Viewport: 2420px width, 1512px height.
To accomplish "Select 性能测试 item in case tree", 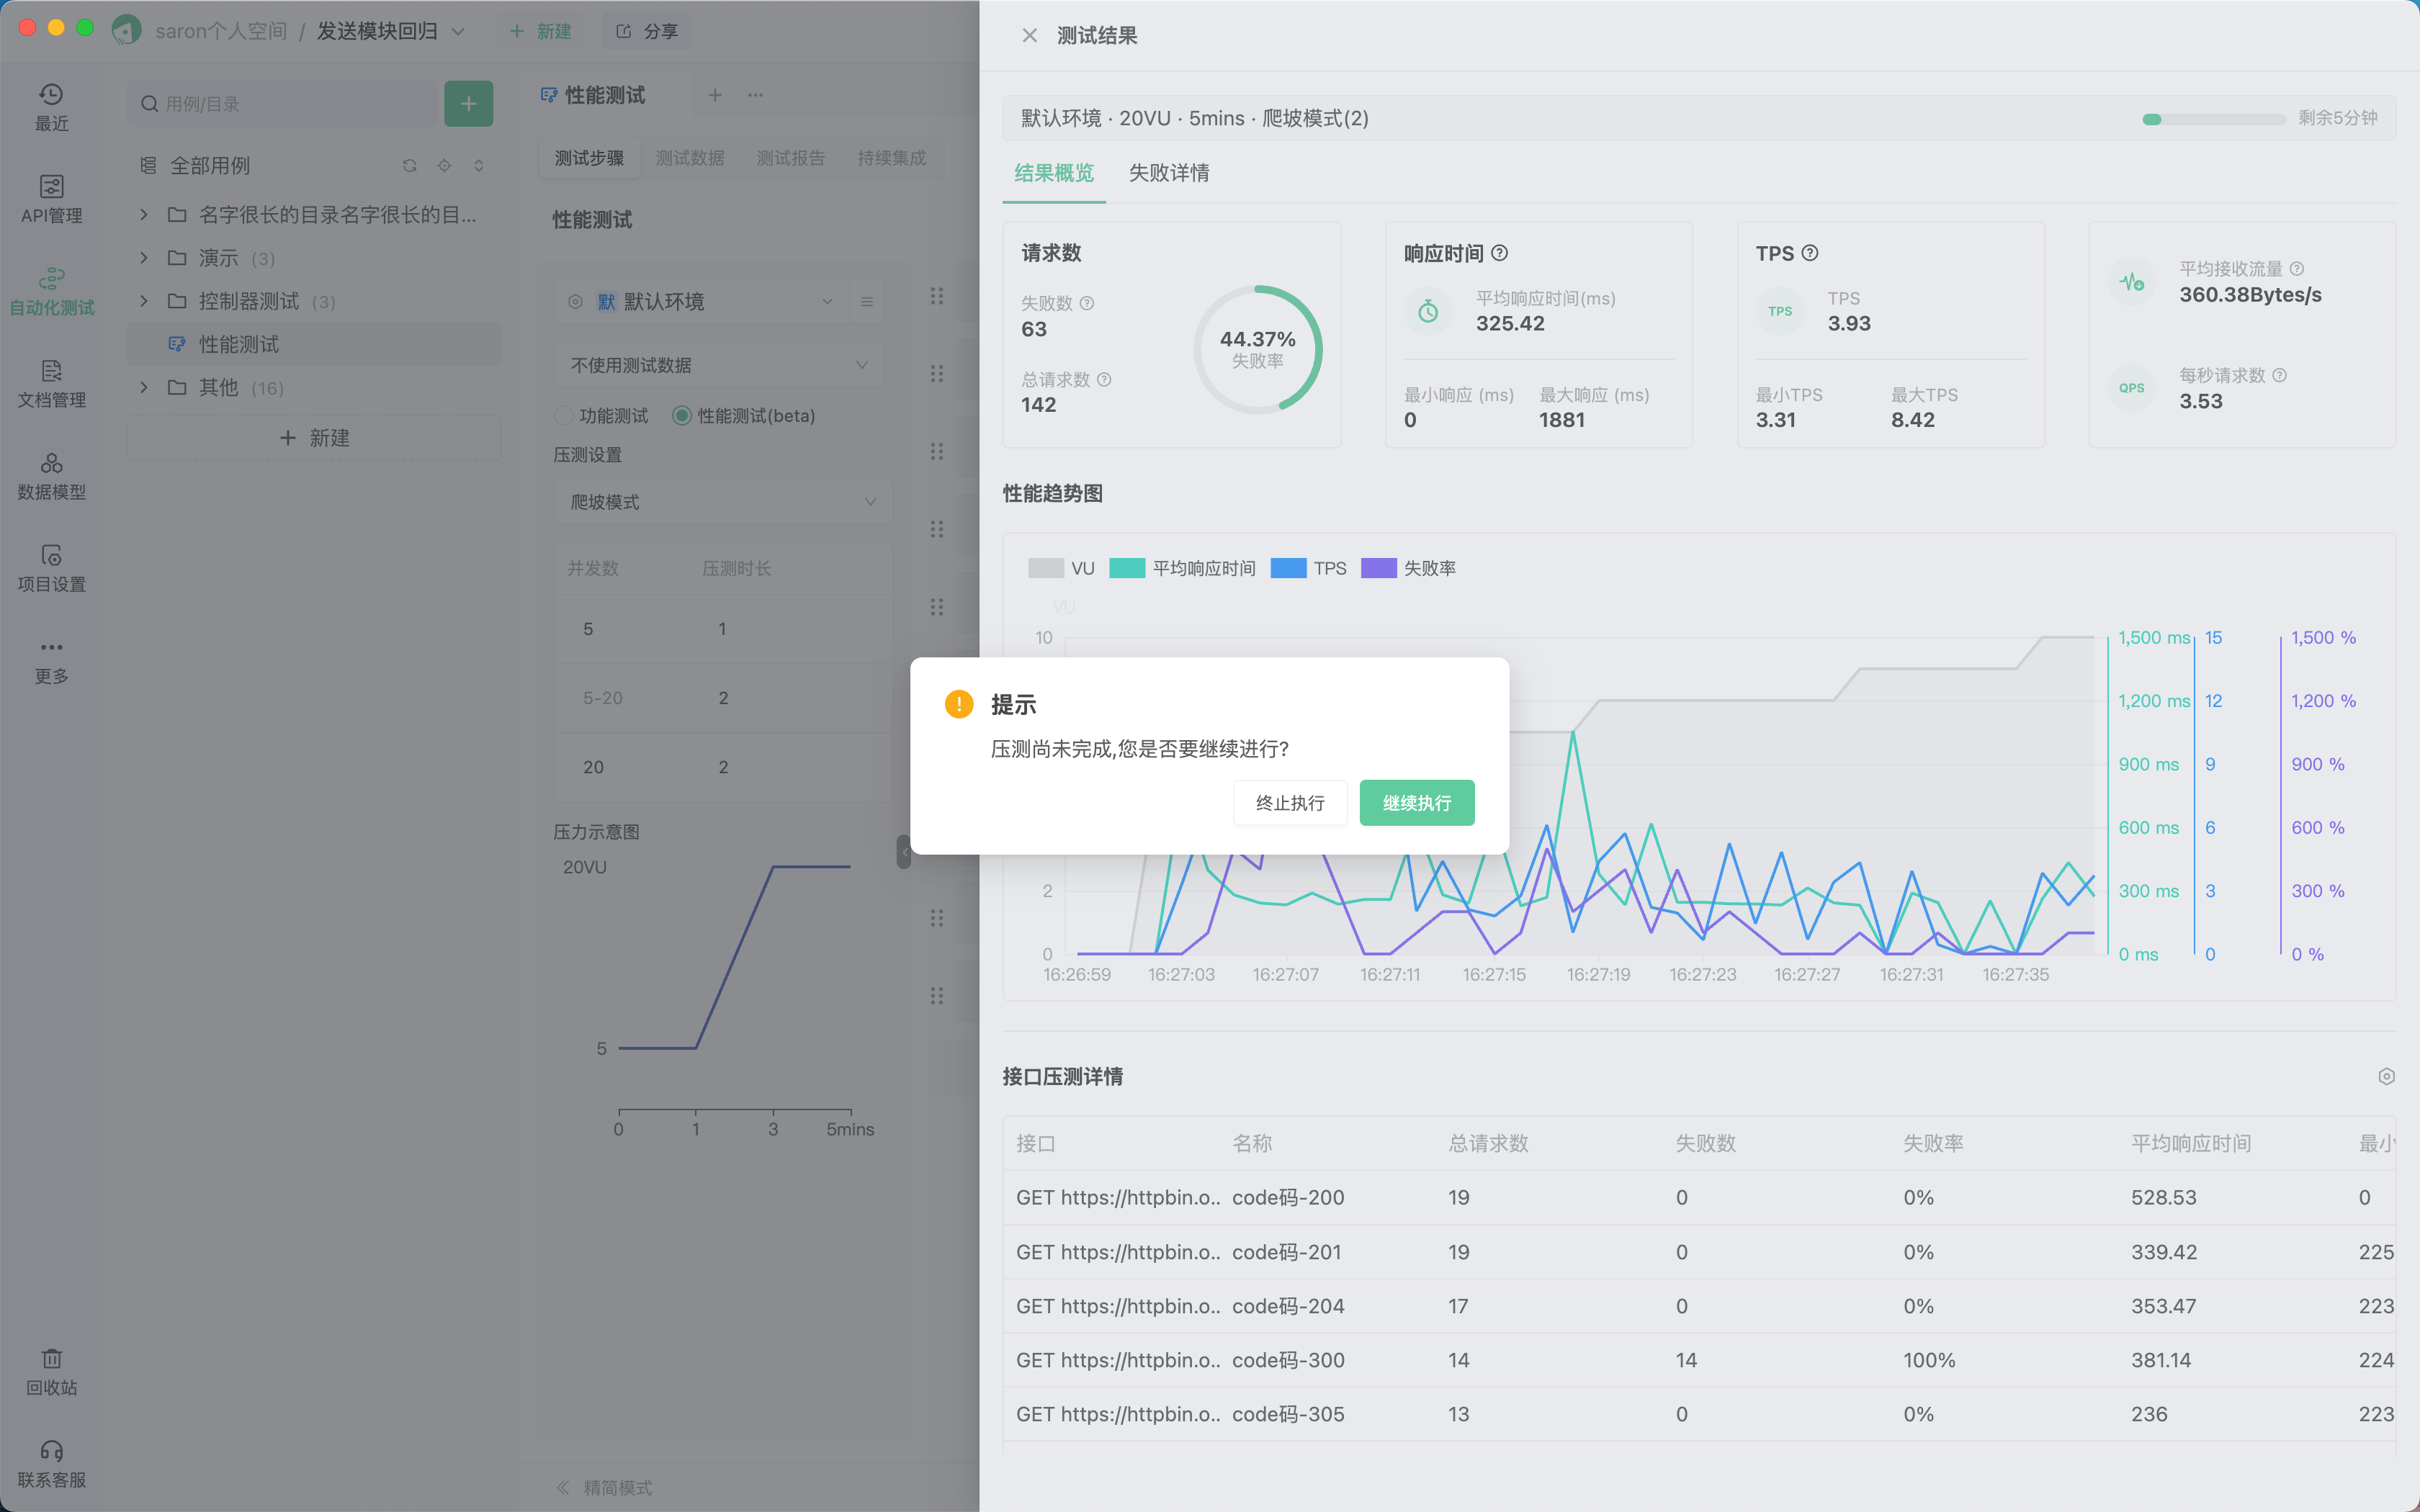I will point(314,344).
